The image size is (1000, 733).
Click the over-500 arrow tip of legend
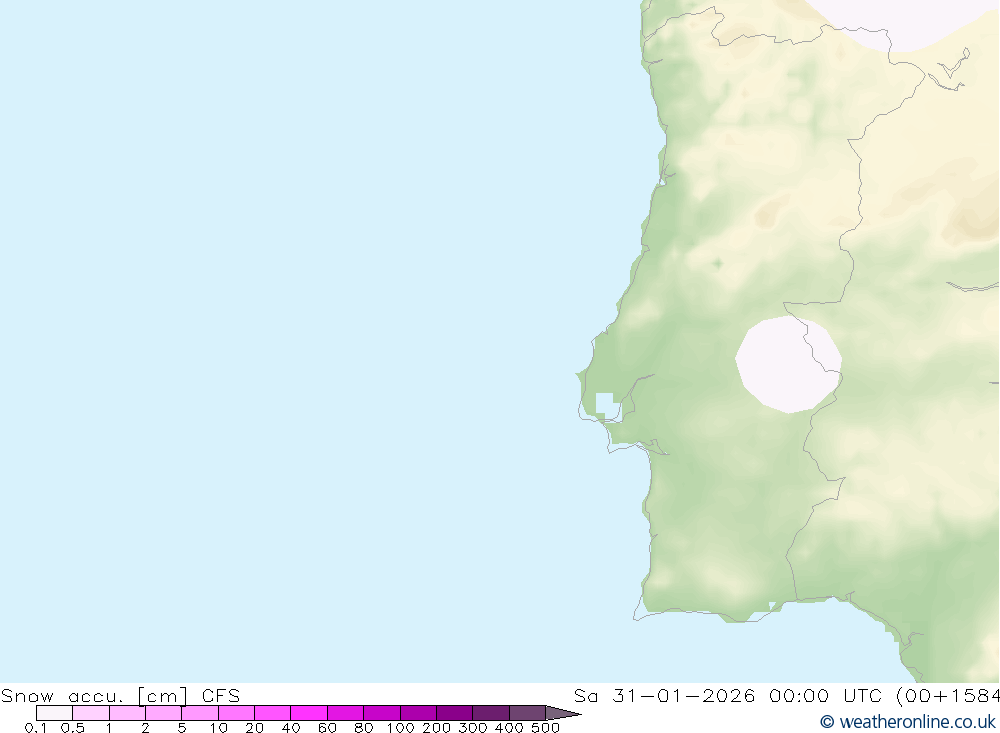click(x=563, y=713)
